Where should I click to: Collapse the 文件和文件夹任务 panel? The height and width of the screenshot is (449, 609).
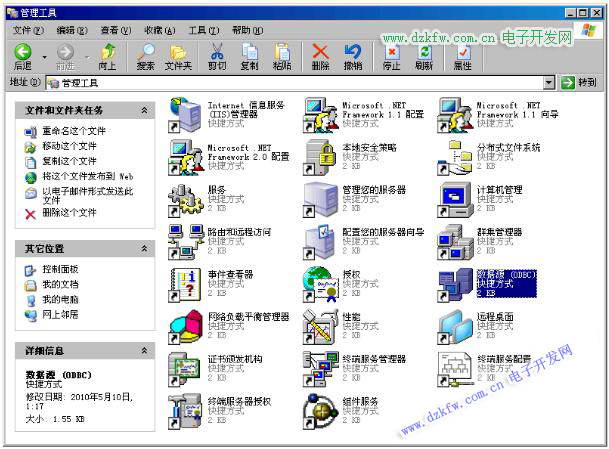coord(145,110)
